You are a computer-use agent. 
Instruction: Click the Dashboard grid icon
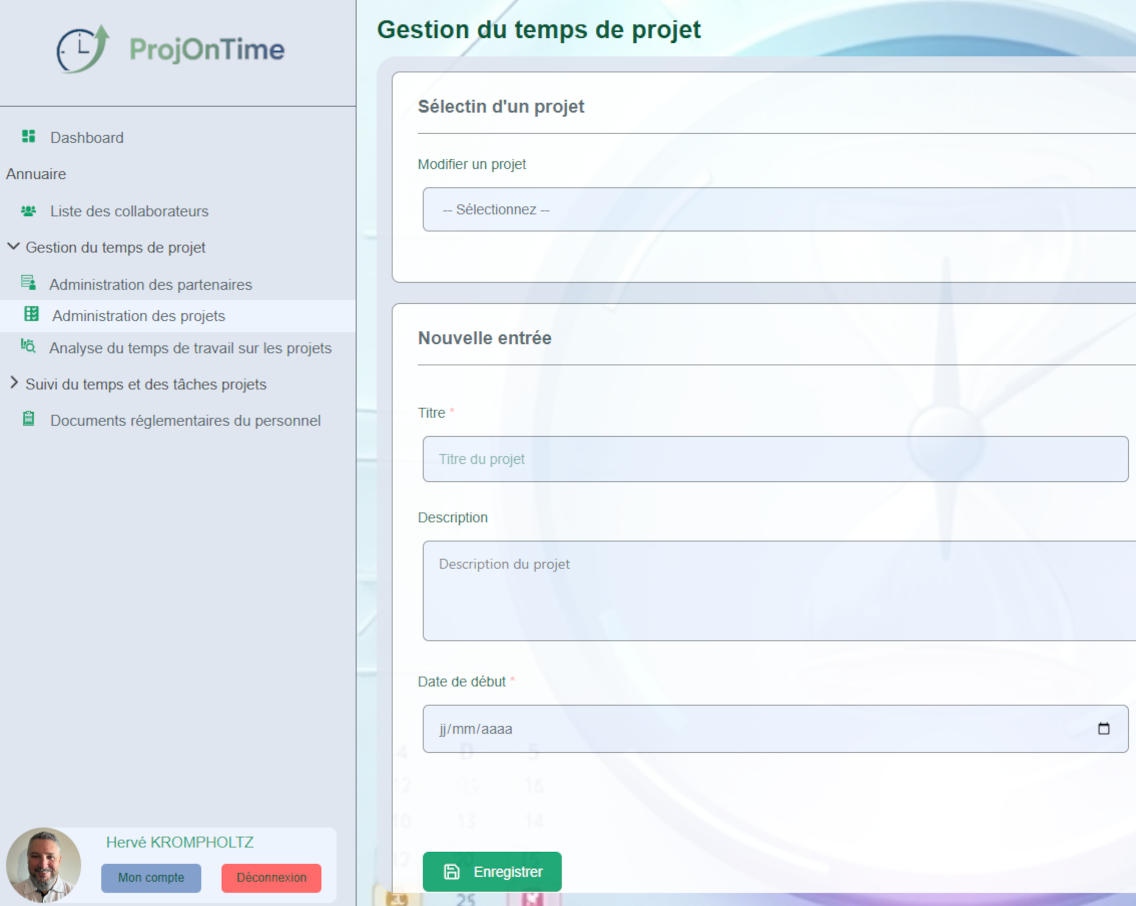point(29,137)
